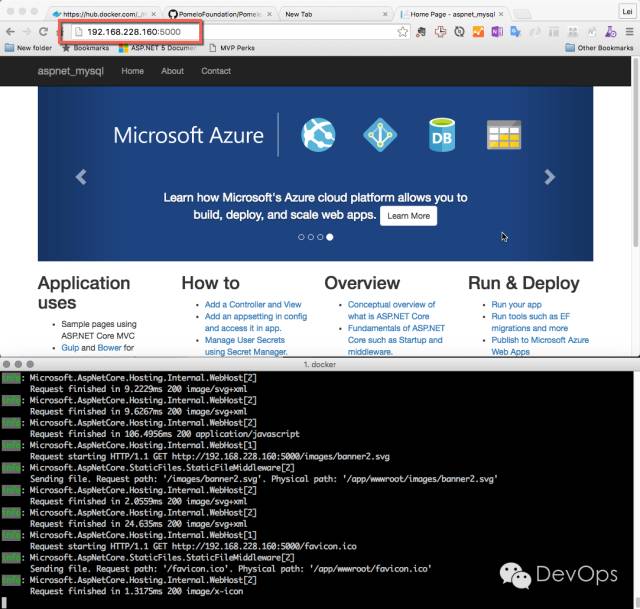The height and width of the screenshot is (609, 640).
Task: Select the fourth carousel indicator dot
Action: point(330,237)
